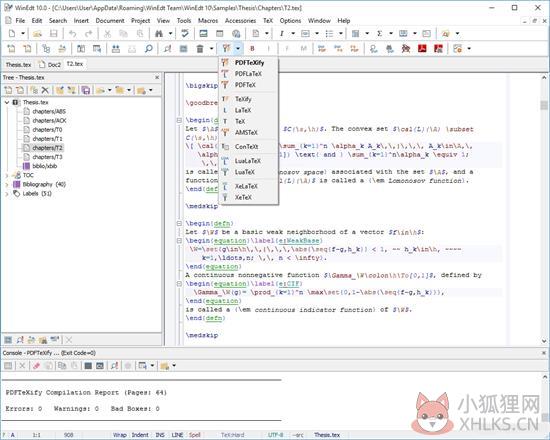Screen dimensions: 550x440
Task: Click the Find binoculars icon
Action: point(159,34)
